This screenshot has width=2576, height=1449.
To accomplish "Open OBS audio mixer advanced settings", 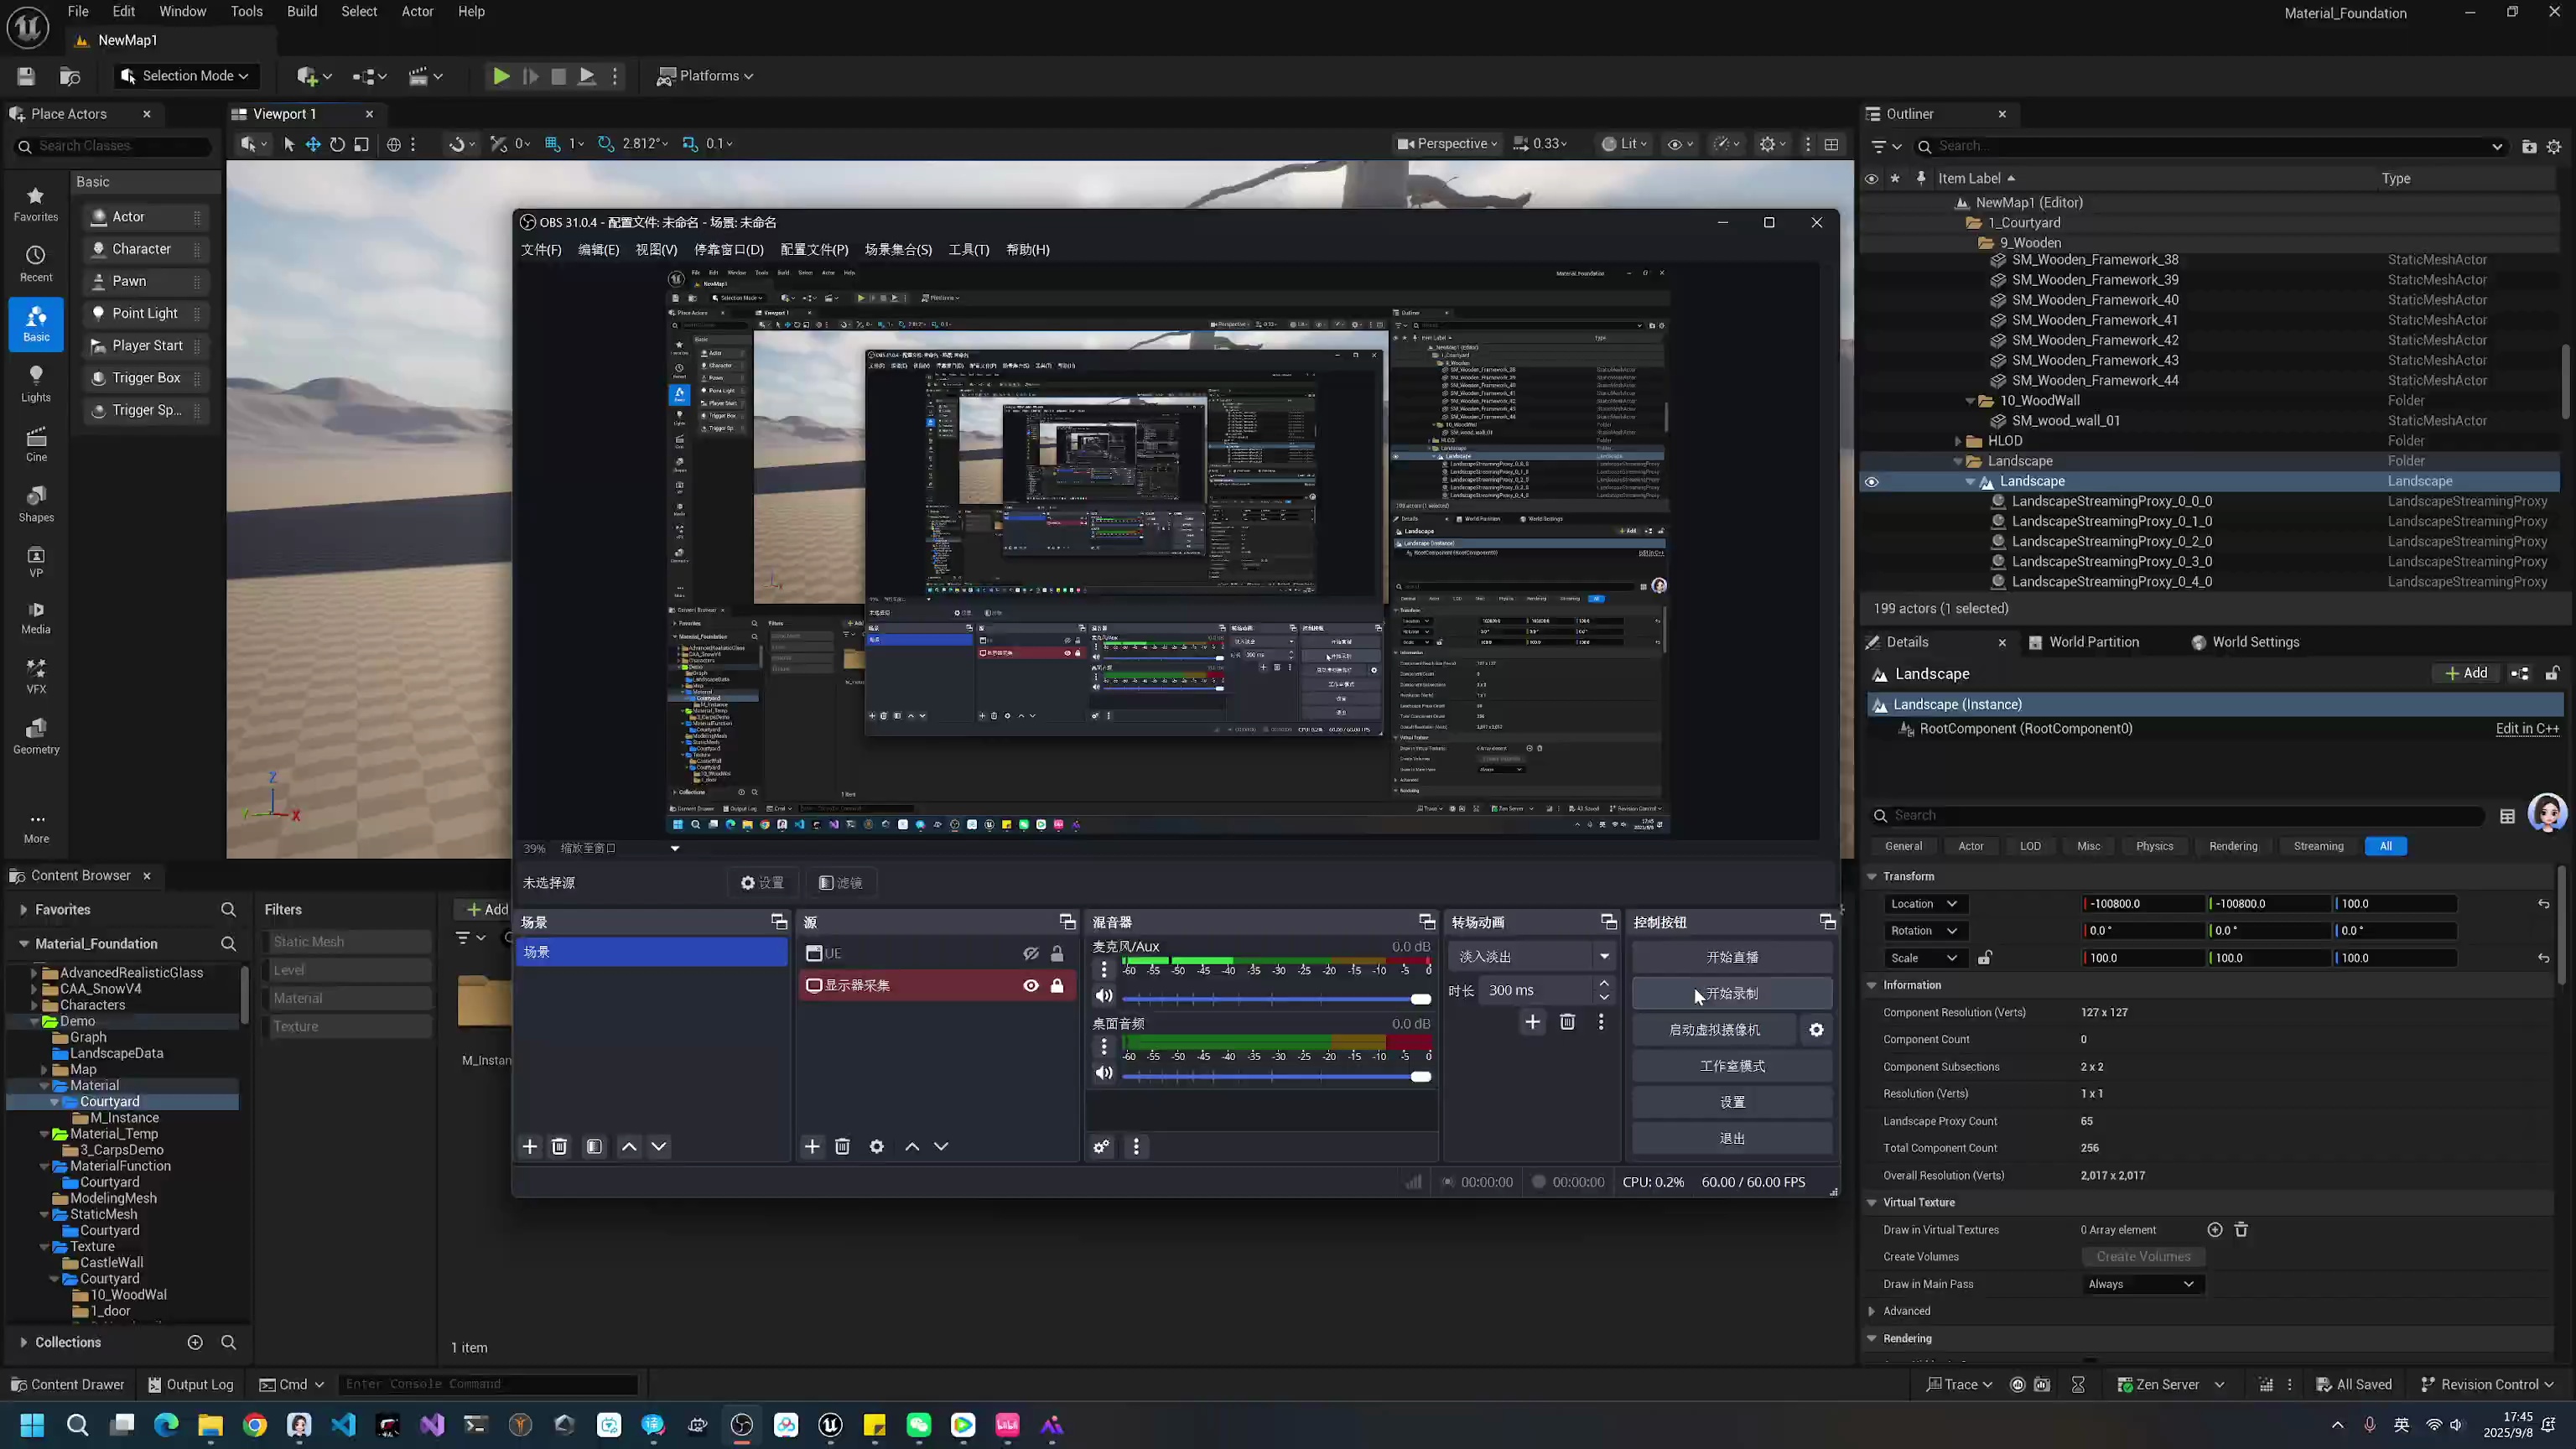I will coord(1101,1146).
